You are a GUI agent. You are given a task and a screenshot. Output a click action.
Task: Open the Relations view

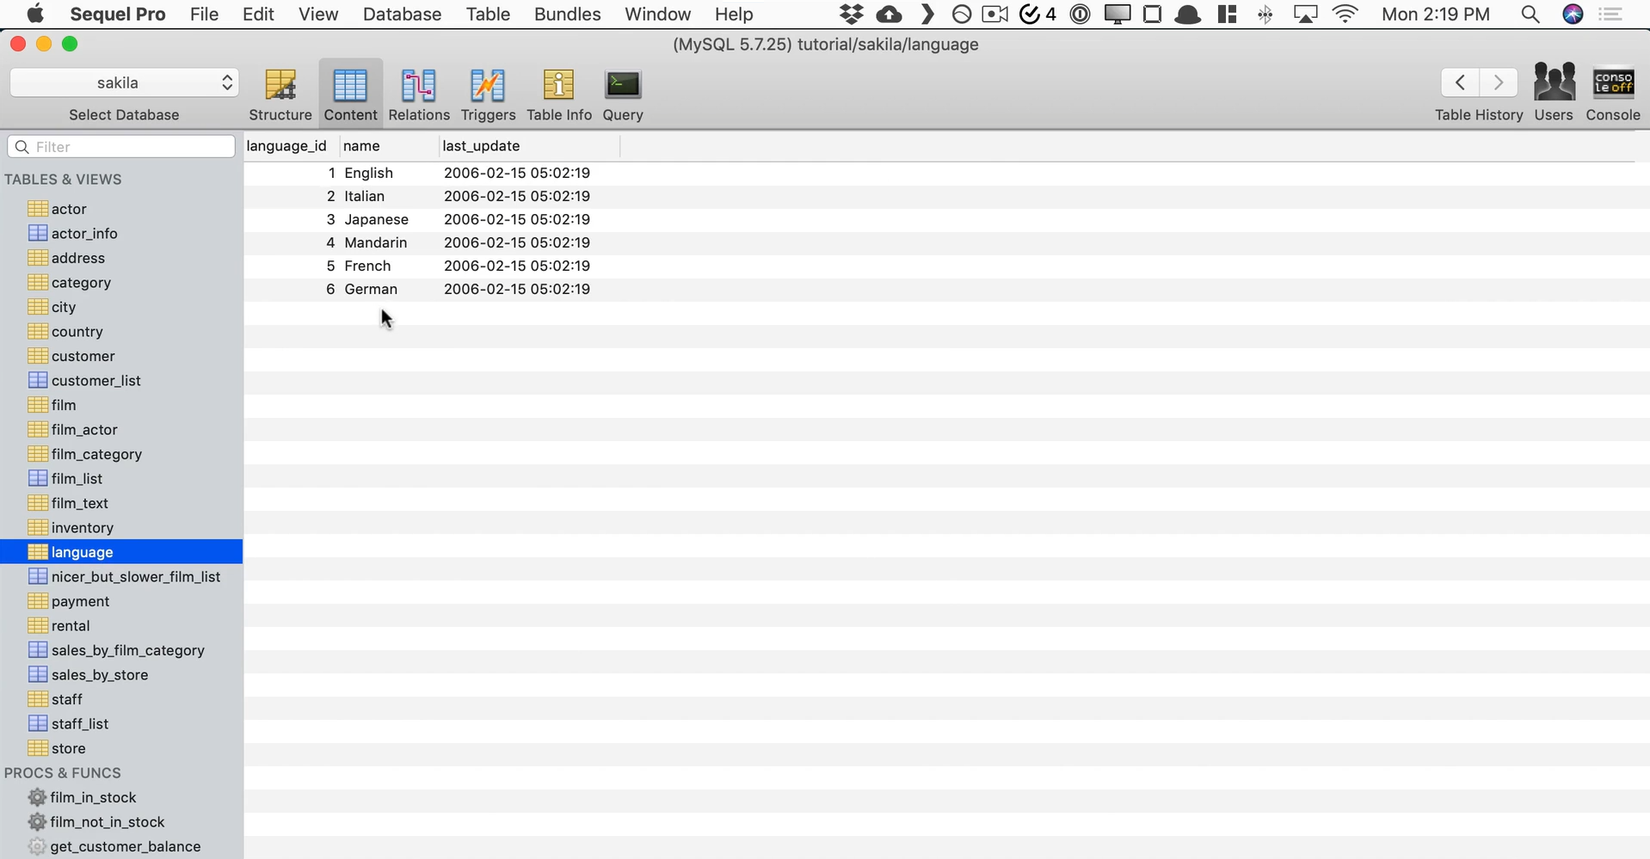click(x=419, y=95)
